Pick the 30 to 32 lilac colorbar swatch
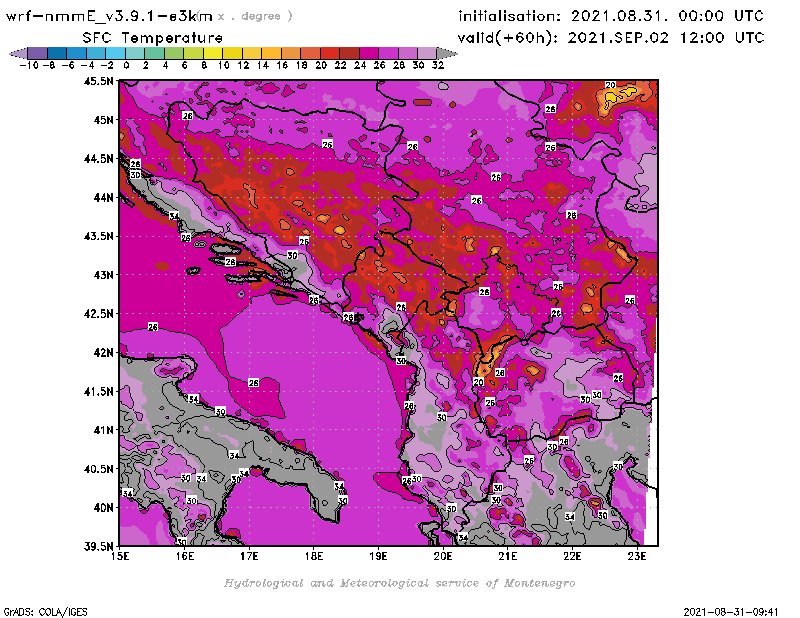This screenshot has height=618, width=800. tap(428, 53)
